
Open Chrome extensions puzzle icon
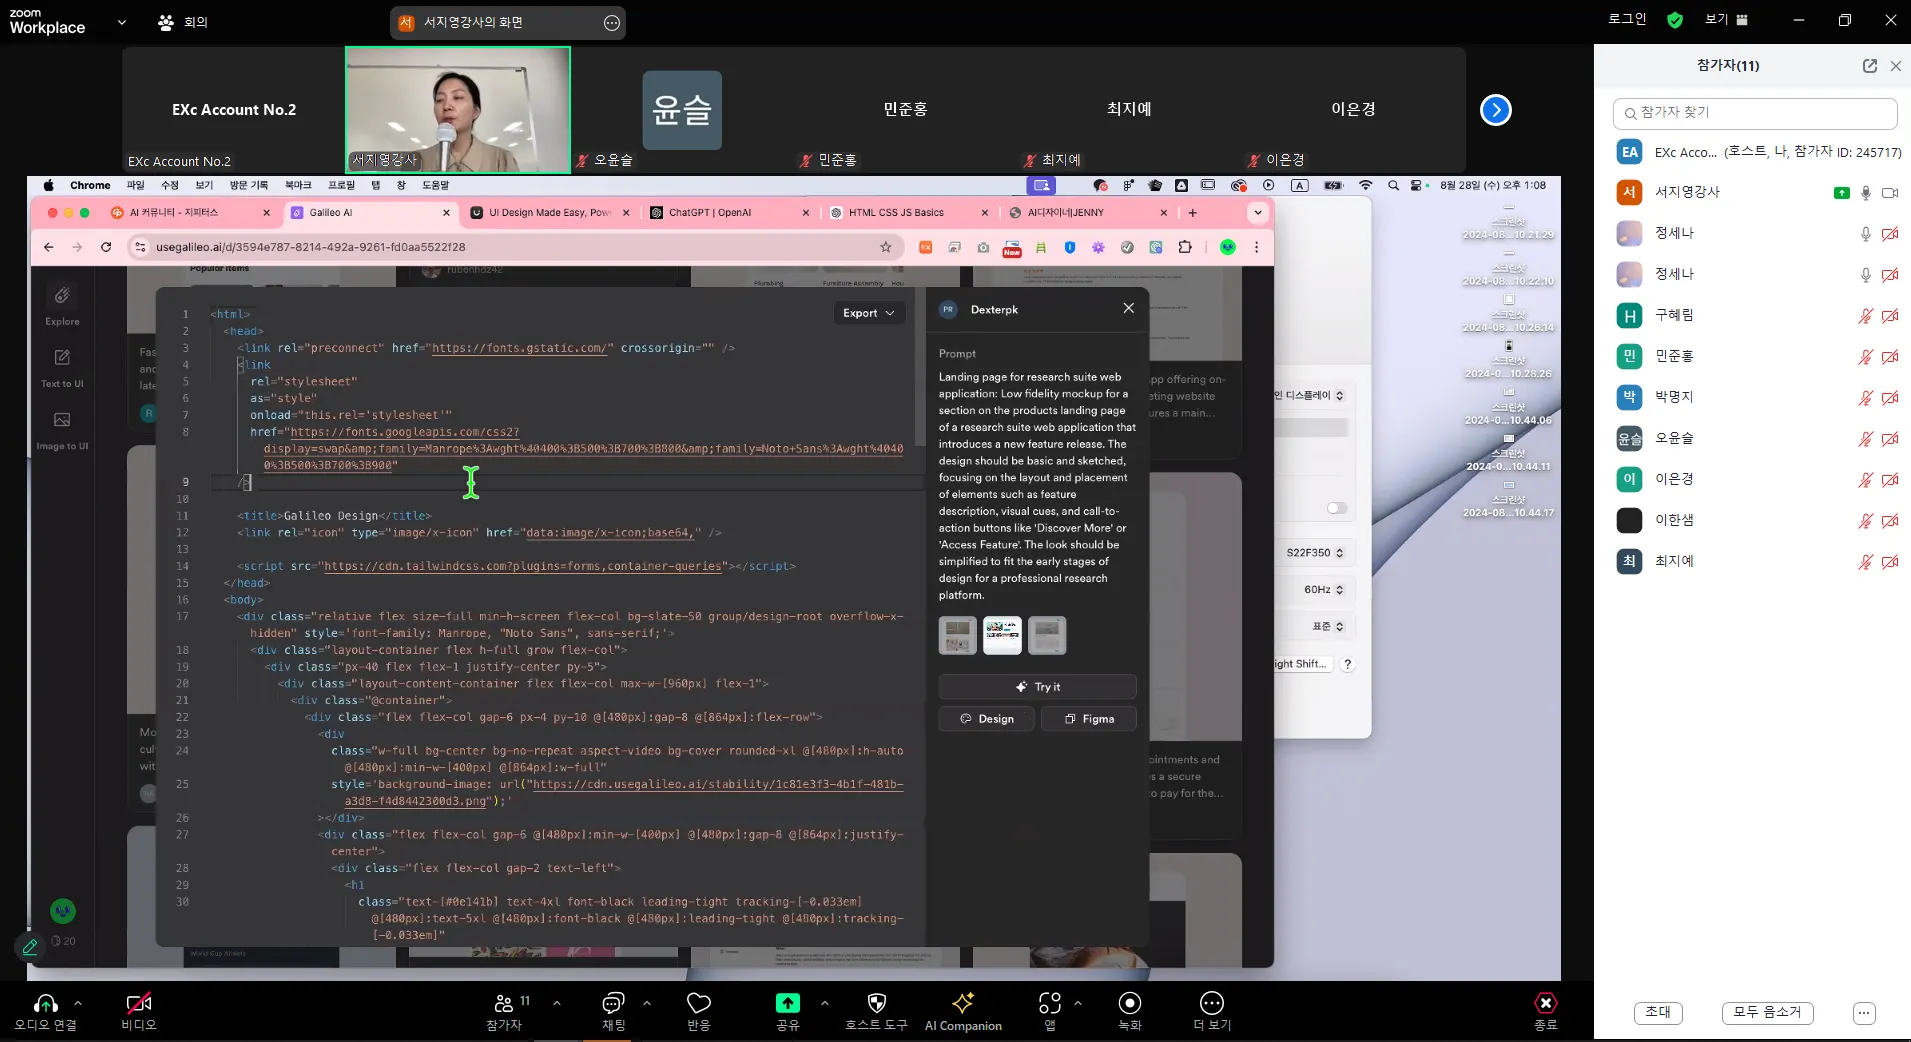coord(1185,247)
